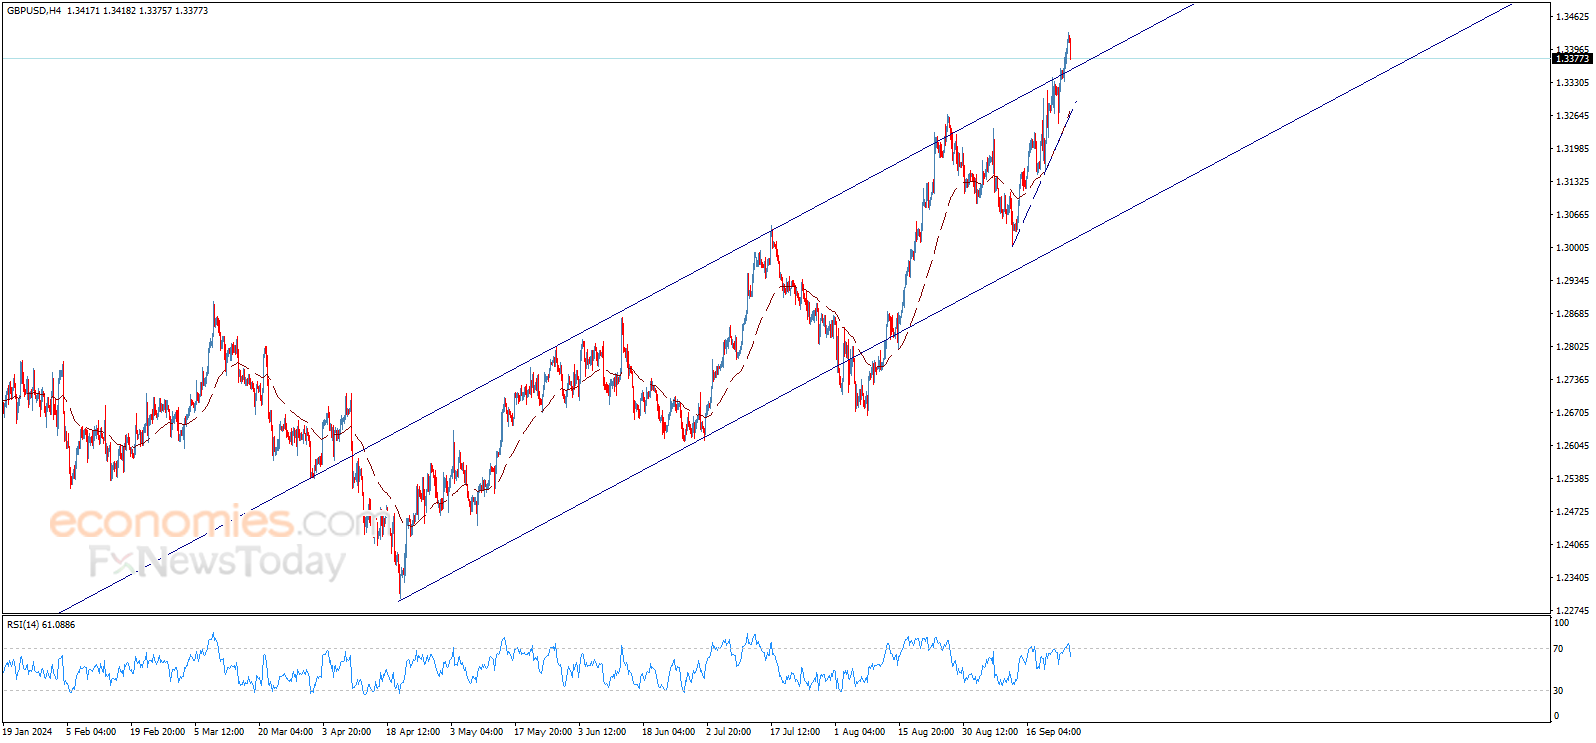
Task: Click the 1.33965 price axis label
Action: tap(1572, 49)
